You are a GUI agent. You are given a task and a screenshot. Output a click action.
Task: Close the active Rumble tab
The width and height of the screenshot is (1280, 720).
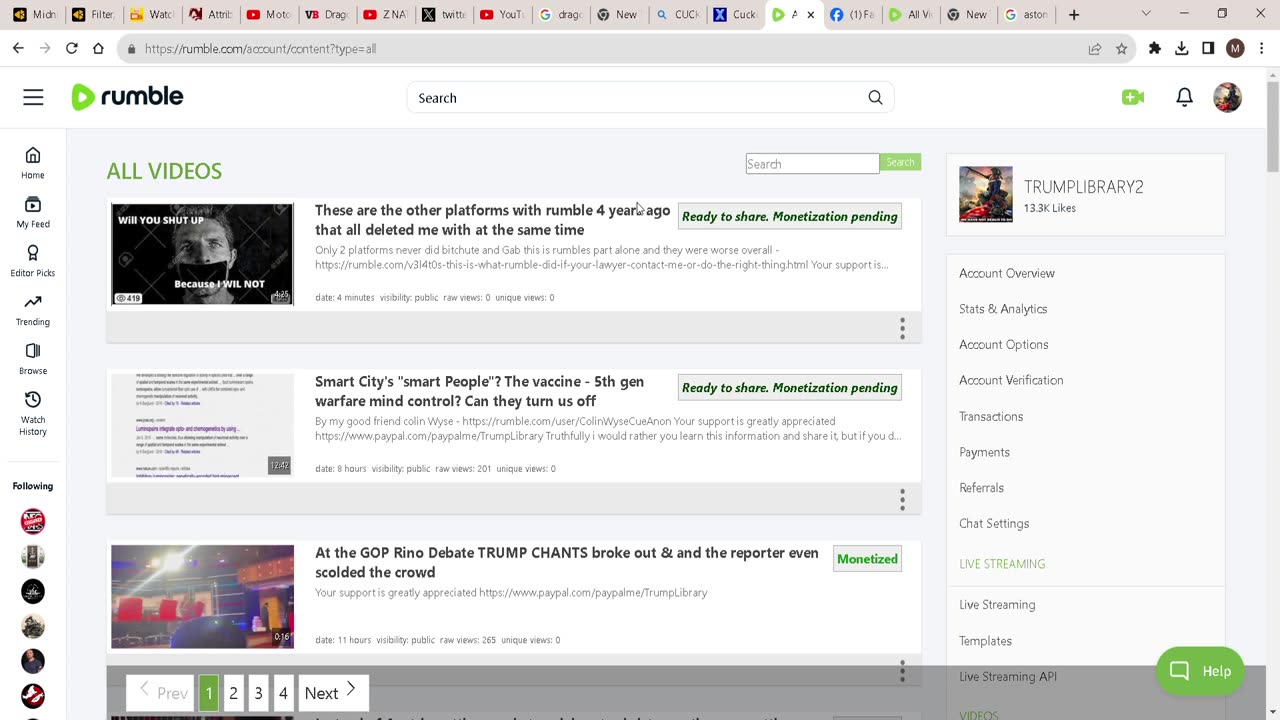click(x=810, y=14)
